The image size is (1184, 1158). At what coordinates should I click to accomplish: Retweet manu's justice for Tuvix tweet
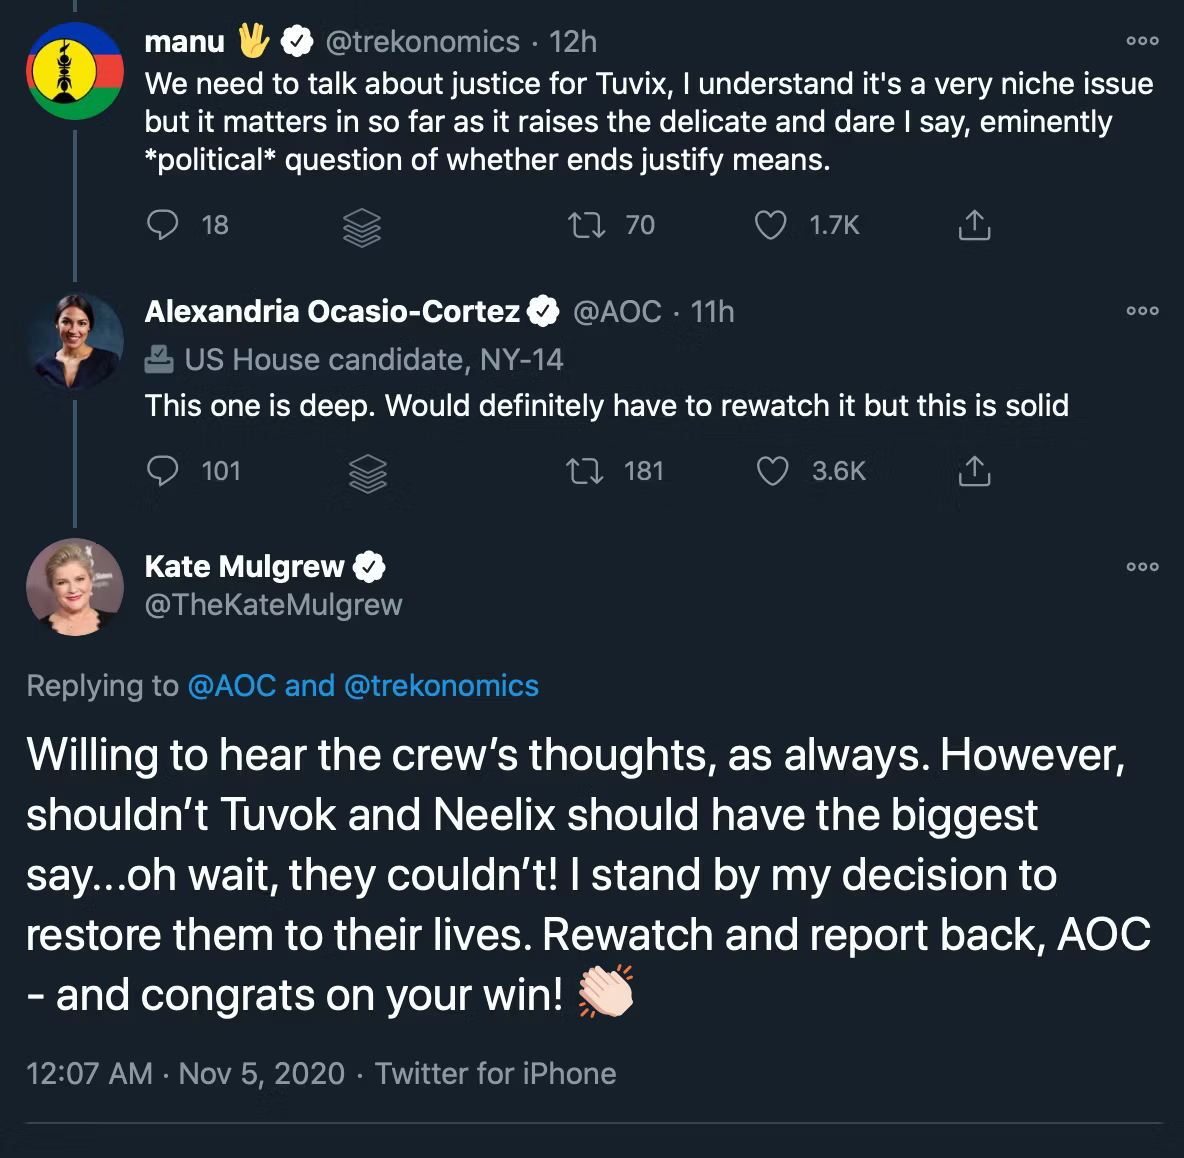[x=586, y=226]
